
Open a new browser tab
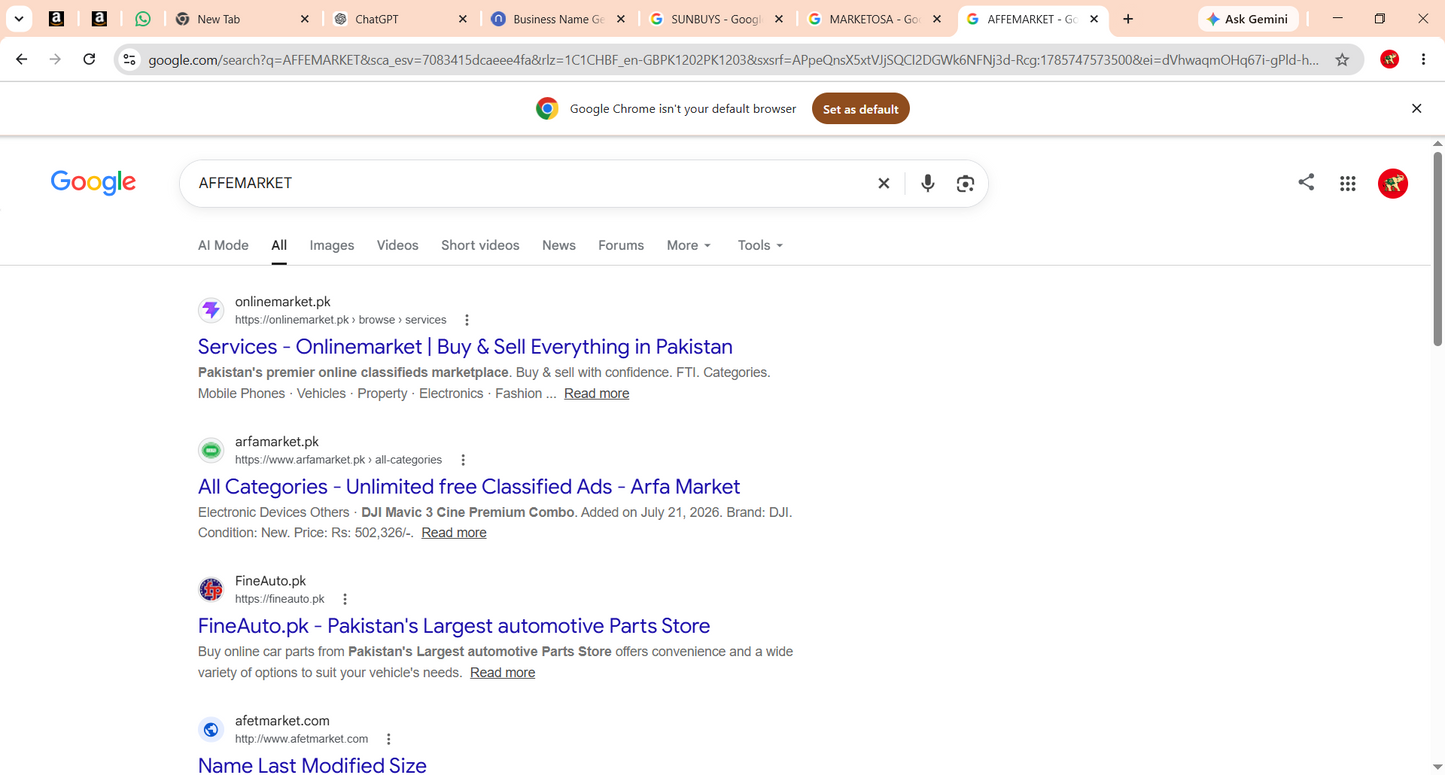pos(1128,19)
